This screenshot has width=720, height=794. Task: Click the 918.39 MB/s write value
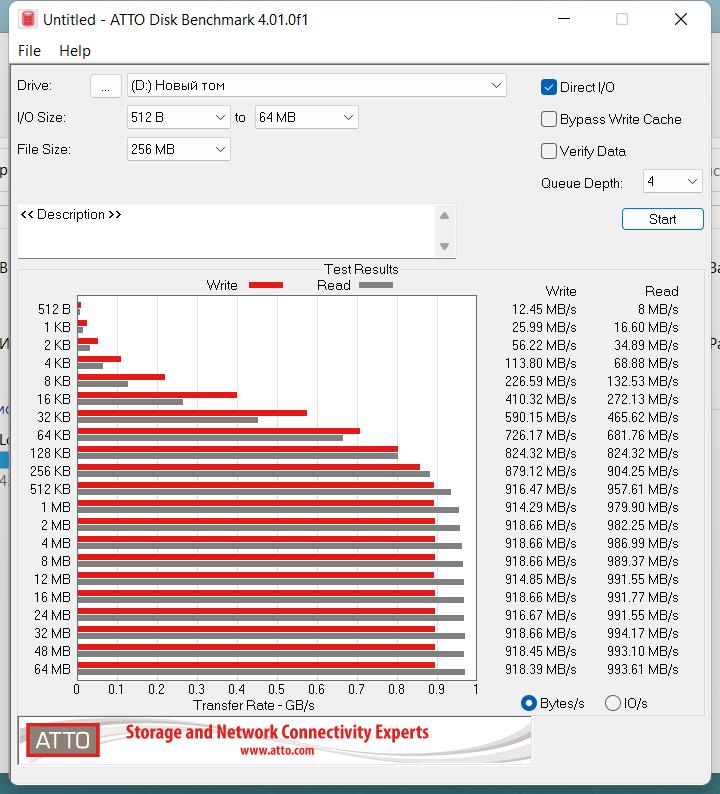(x=541, y=669)
